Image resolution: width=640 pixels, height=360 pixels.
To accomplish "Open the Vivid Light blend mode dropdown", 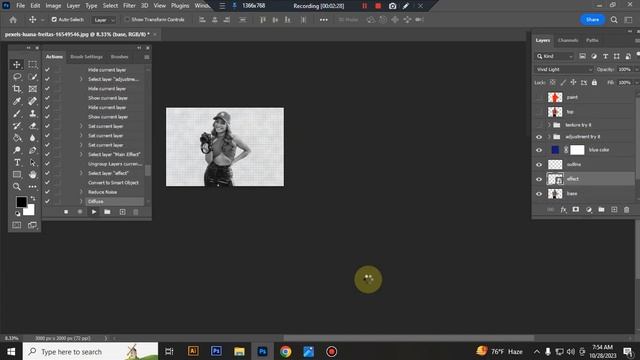I will click(x=564, y=69).
